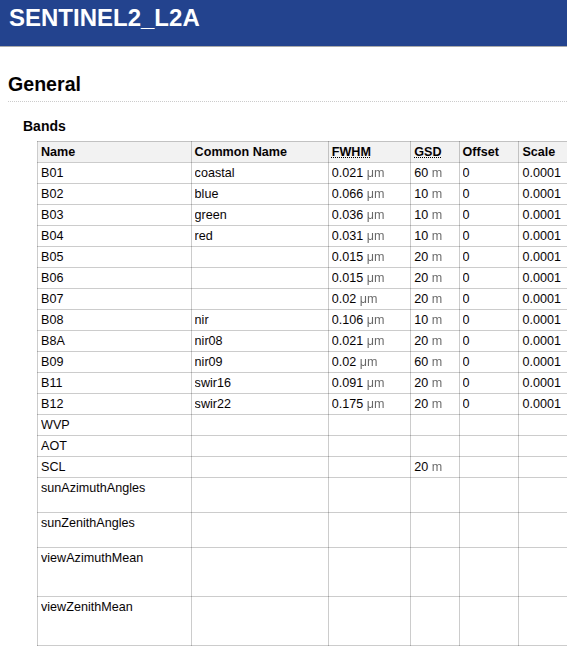
Task: Select the 0.175 μm FWHM value for B12
Action: [x=358, y=404]
